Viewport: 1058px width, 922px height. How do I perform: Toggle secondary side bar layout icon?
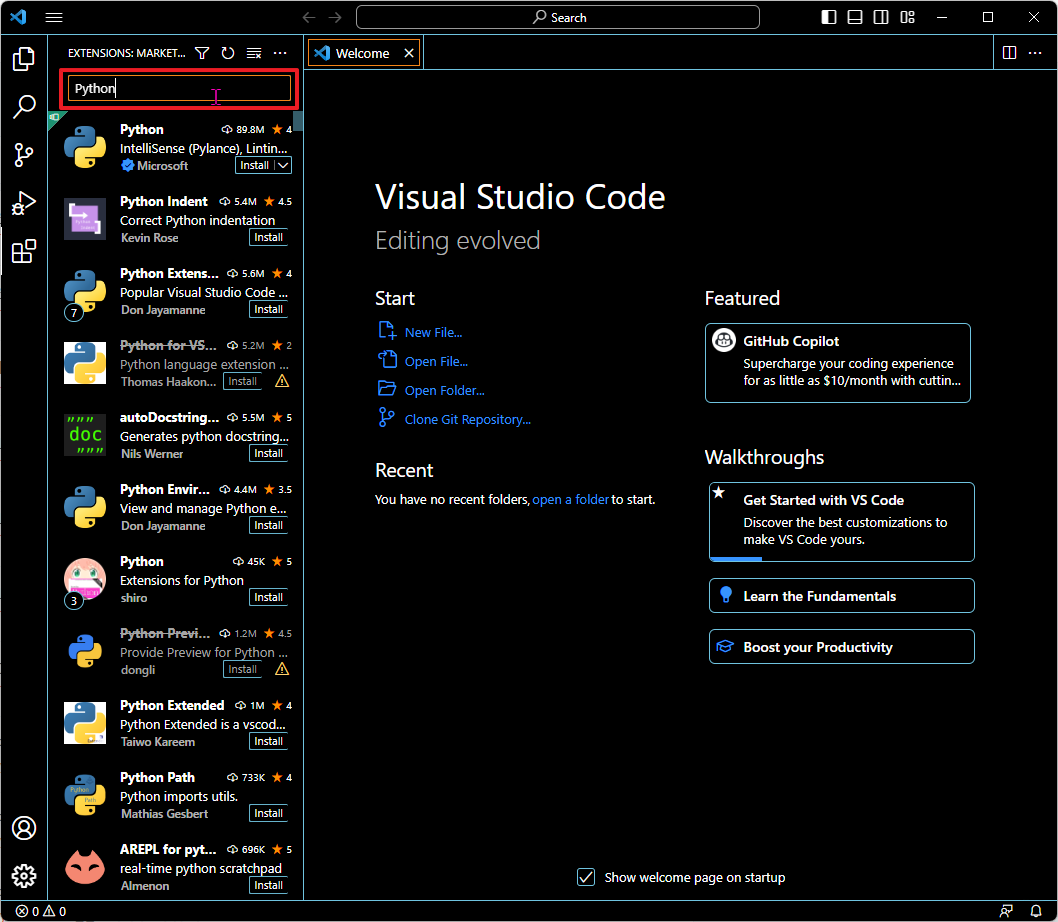click(x=881, y=18)
